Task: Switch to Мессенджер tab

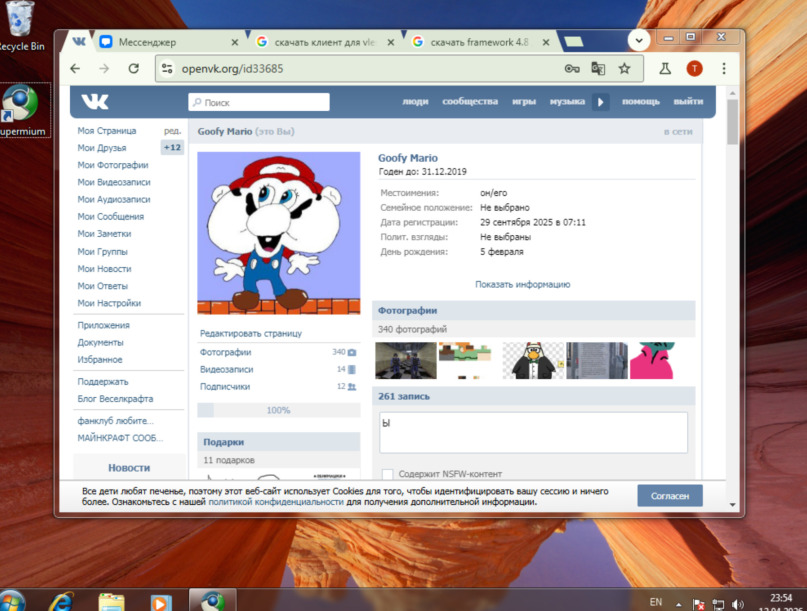Action: (165, 42)
